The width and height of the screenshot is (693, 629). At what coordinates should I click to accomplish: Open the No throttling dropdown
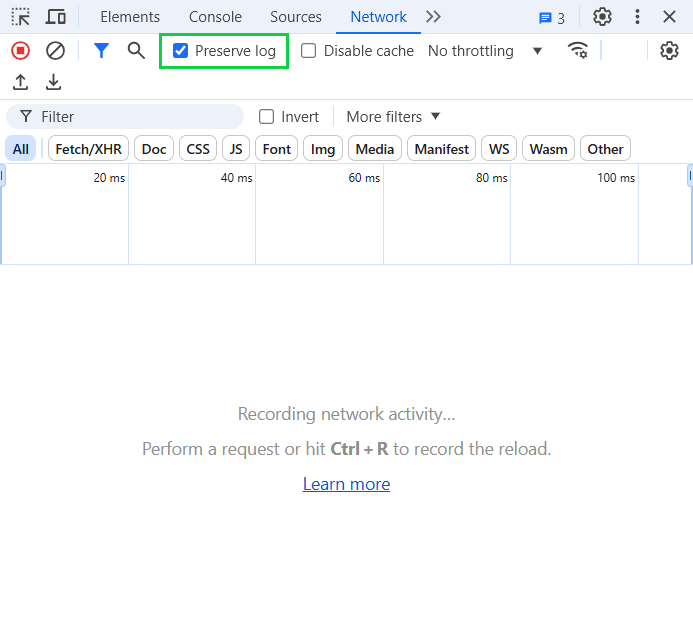[484, 51]
